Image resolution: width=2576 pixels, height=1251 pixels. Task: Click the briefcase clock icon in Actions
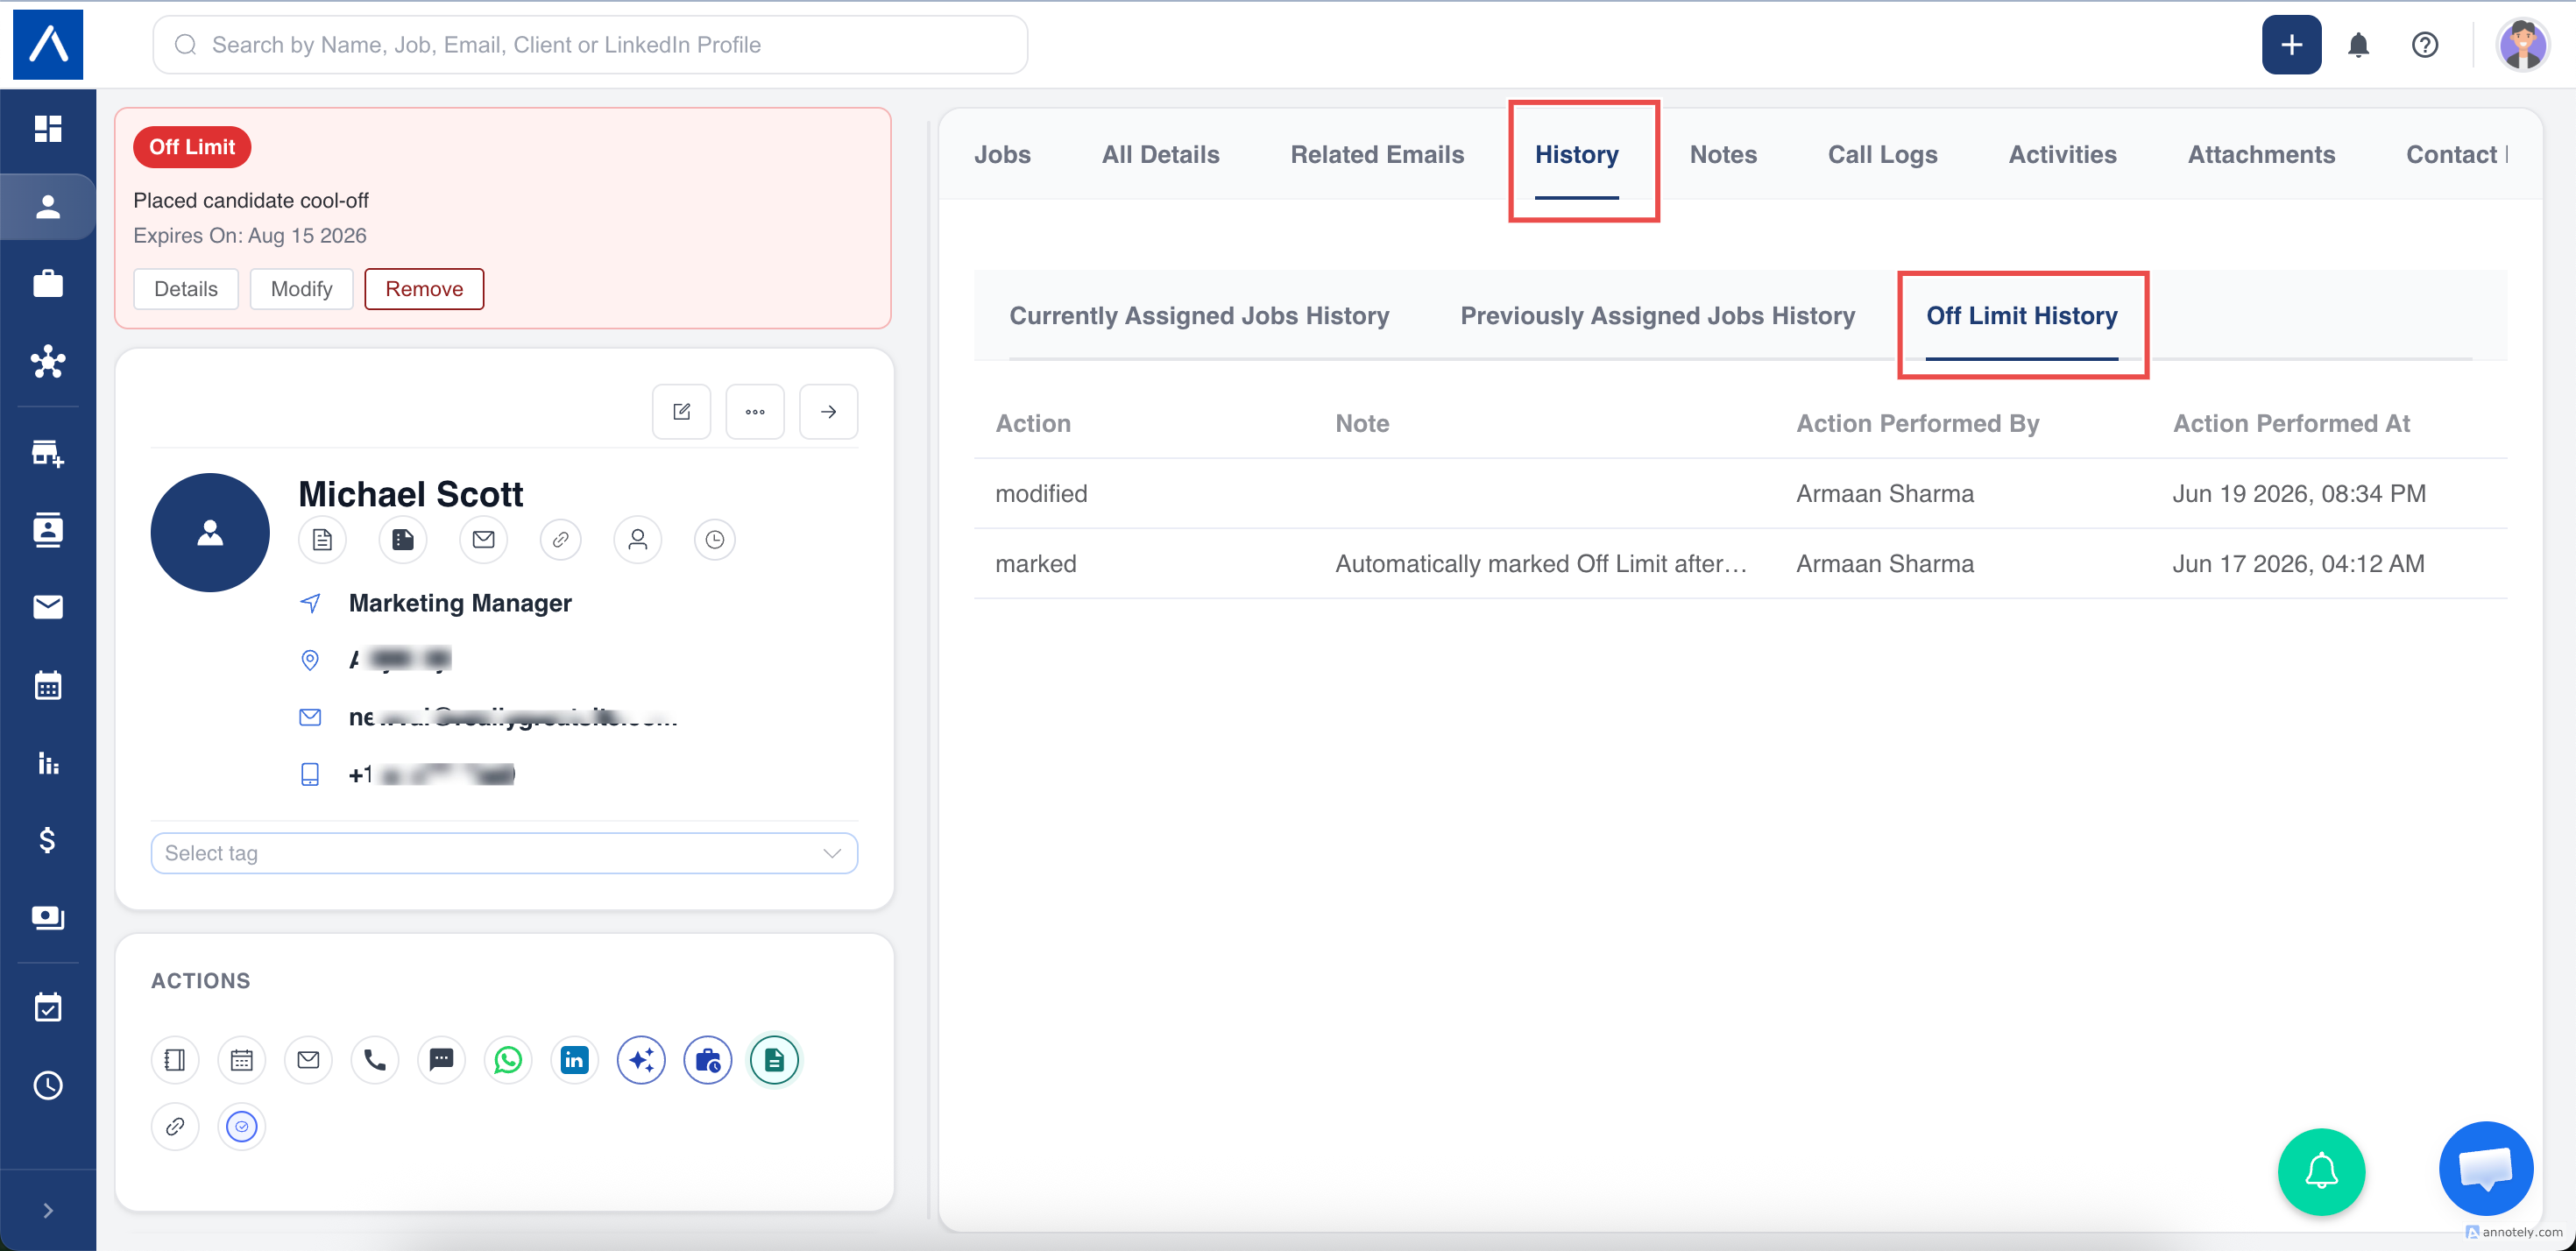[x=708, y=1059]
